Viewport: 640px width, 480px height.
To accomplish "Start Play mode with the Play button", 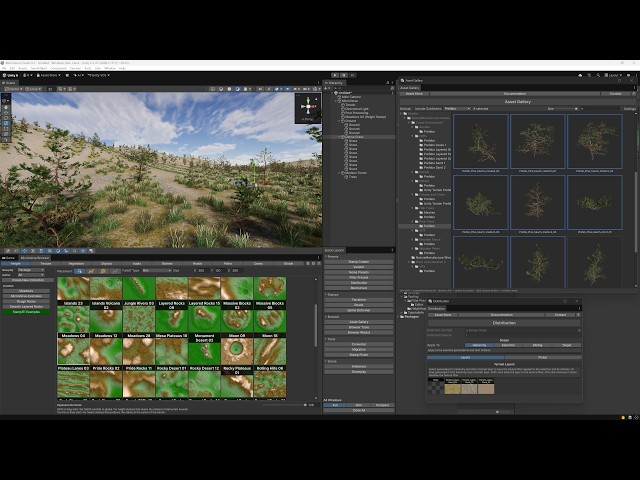I will (335, 75).
